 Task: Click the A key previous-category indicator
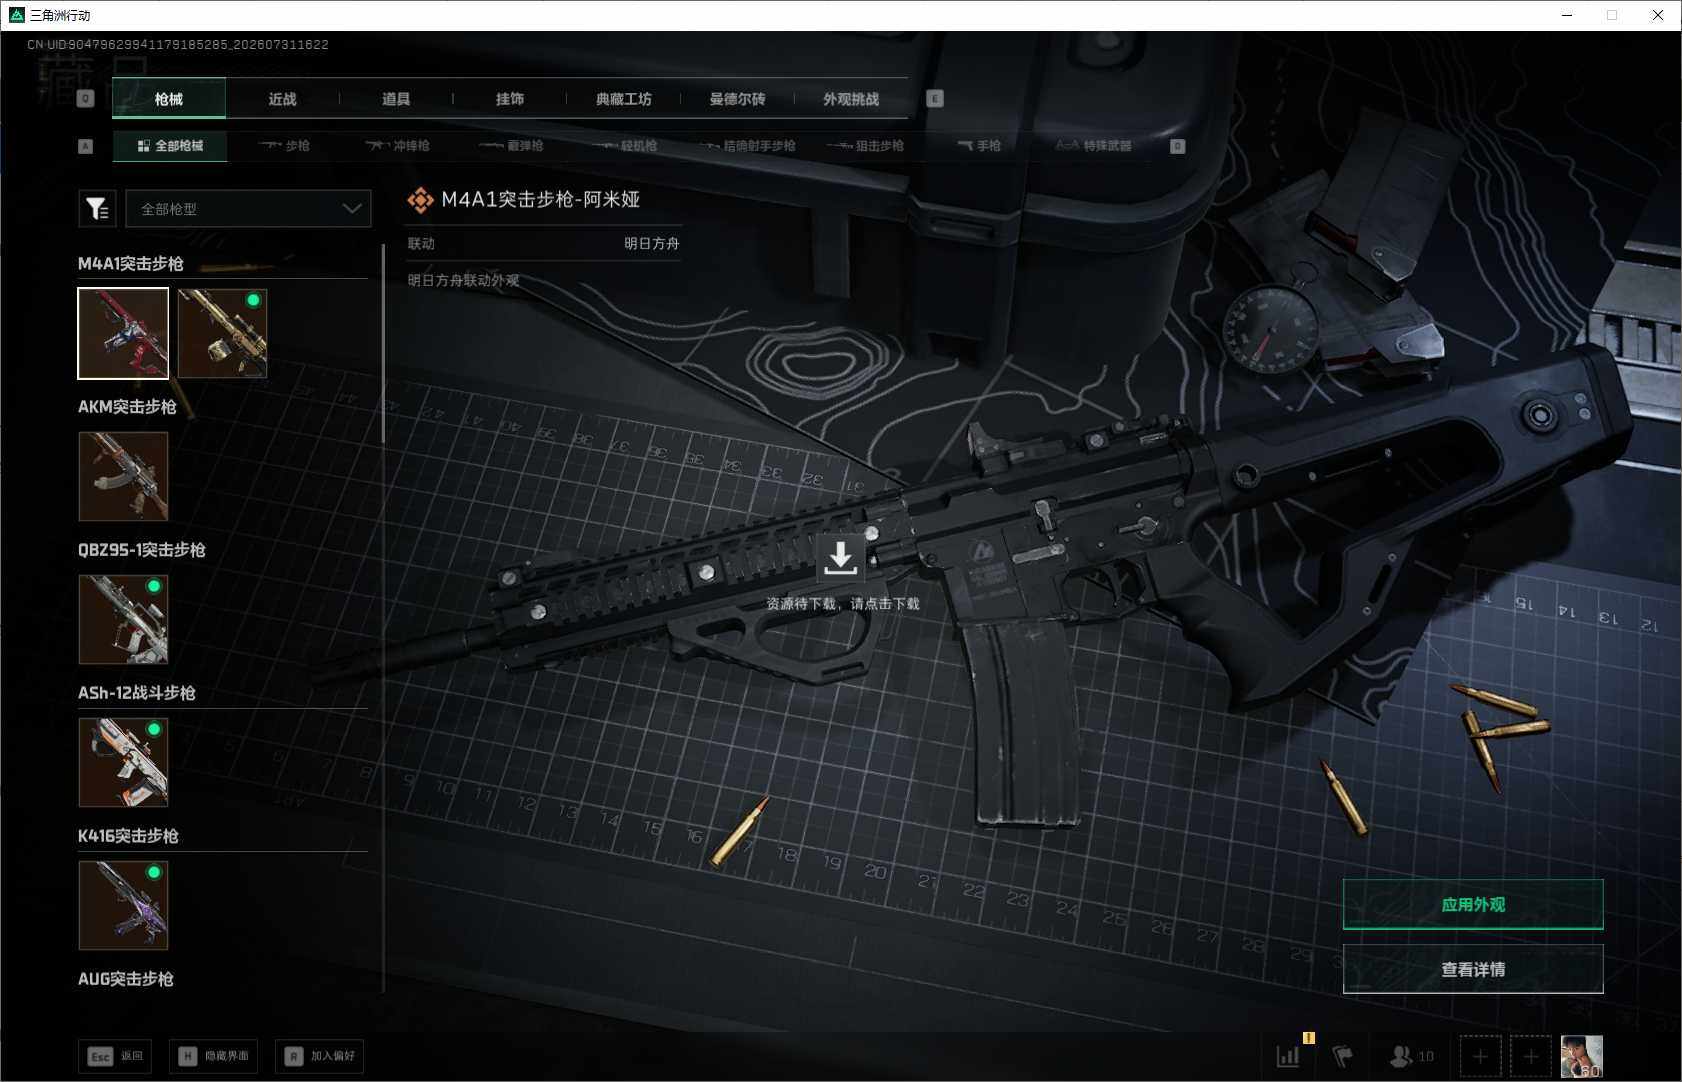pyautogui.click(x=86, y=146)
